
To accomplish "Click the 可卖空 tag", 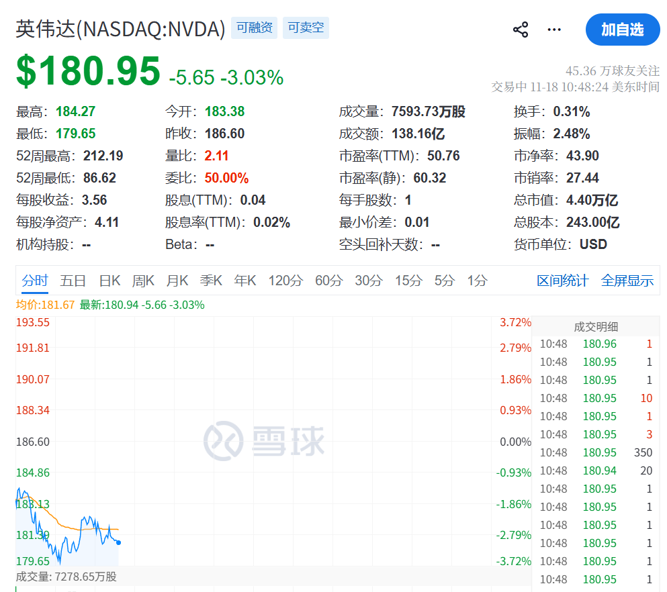I will click(305, 29).
